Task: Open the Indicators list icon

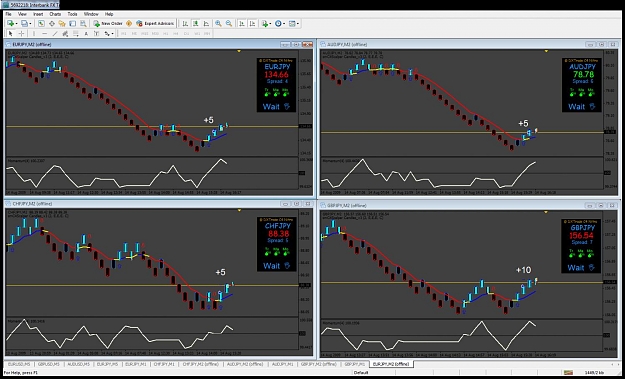Action: click(264, 24)
